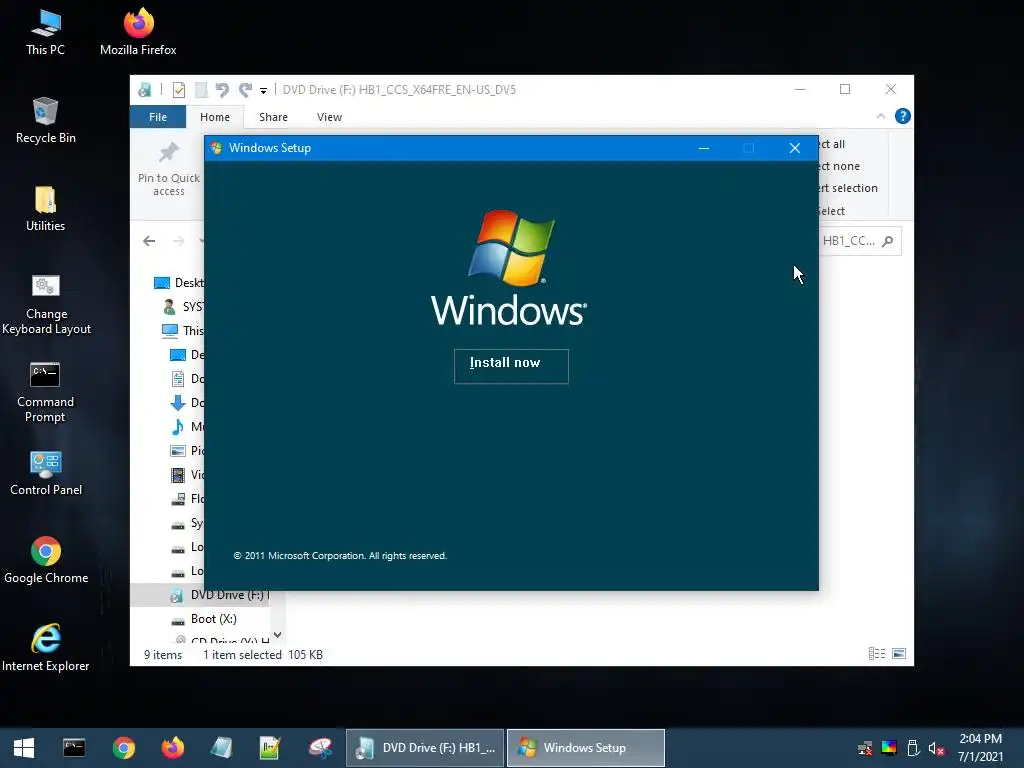This screenshot has width=1024, height=768.
Task: Open Command Prompt desktop shortcut
Action: tap(45, 392)
